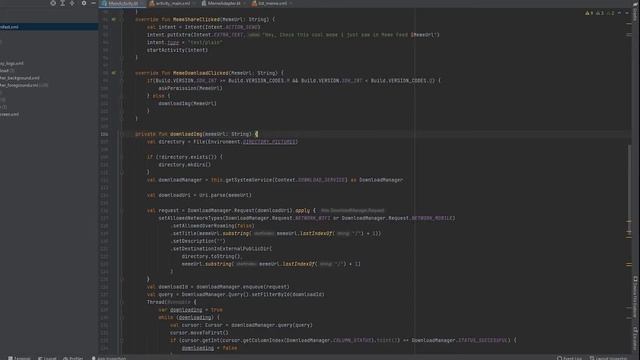This screenshot has height=360, width=640.
Task: Open the Emulator side panel
Action: 636,338
